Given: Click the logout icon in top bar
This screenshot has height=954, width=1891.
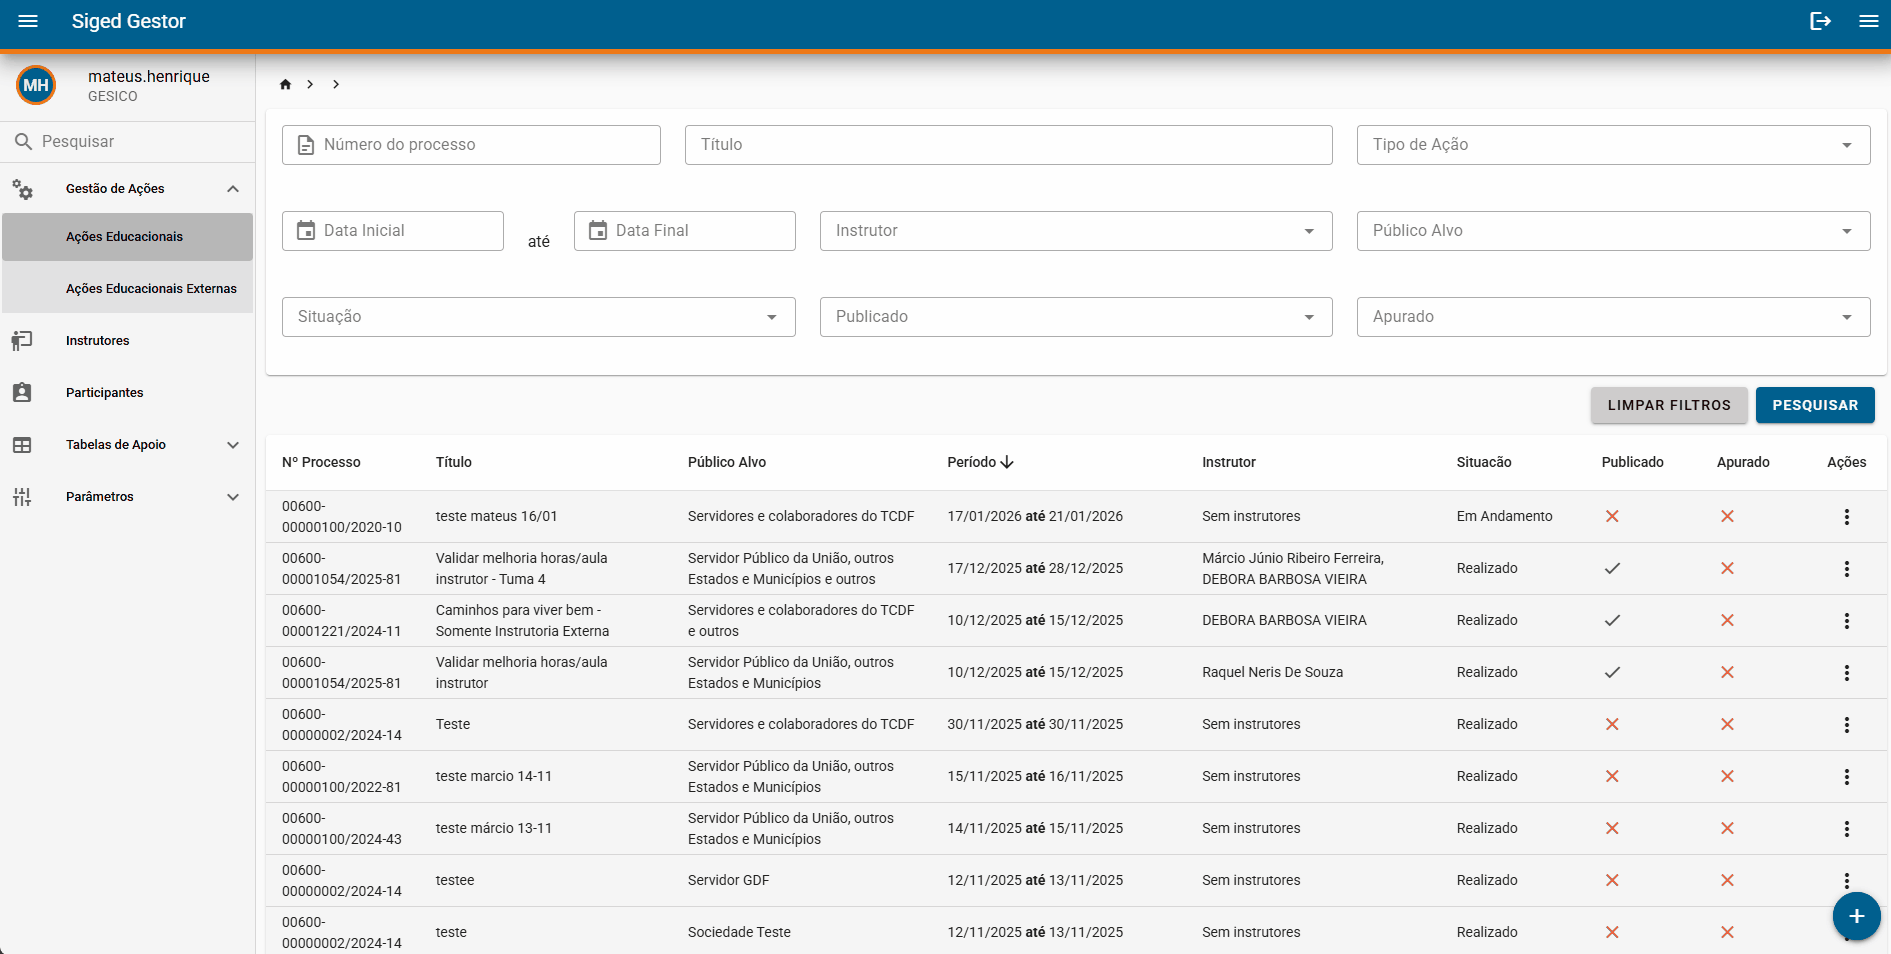Looking at the screenshot, I should pyautogui.click(x=1820, y=21).
